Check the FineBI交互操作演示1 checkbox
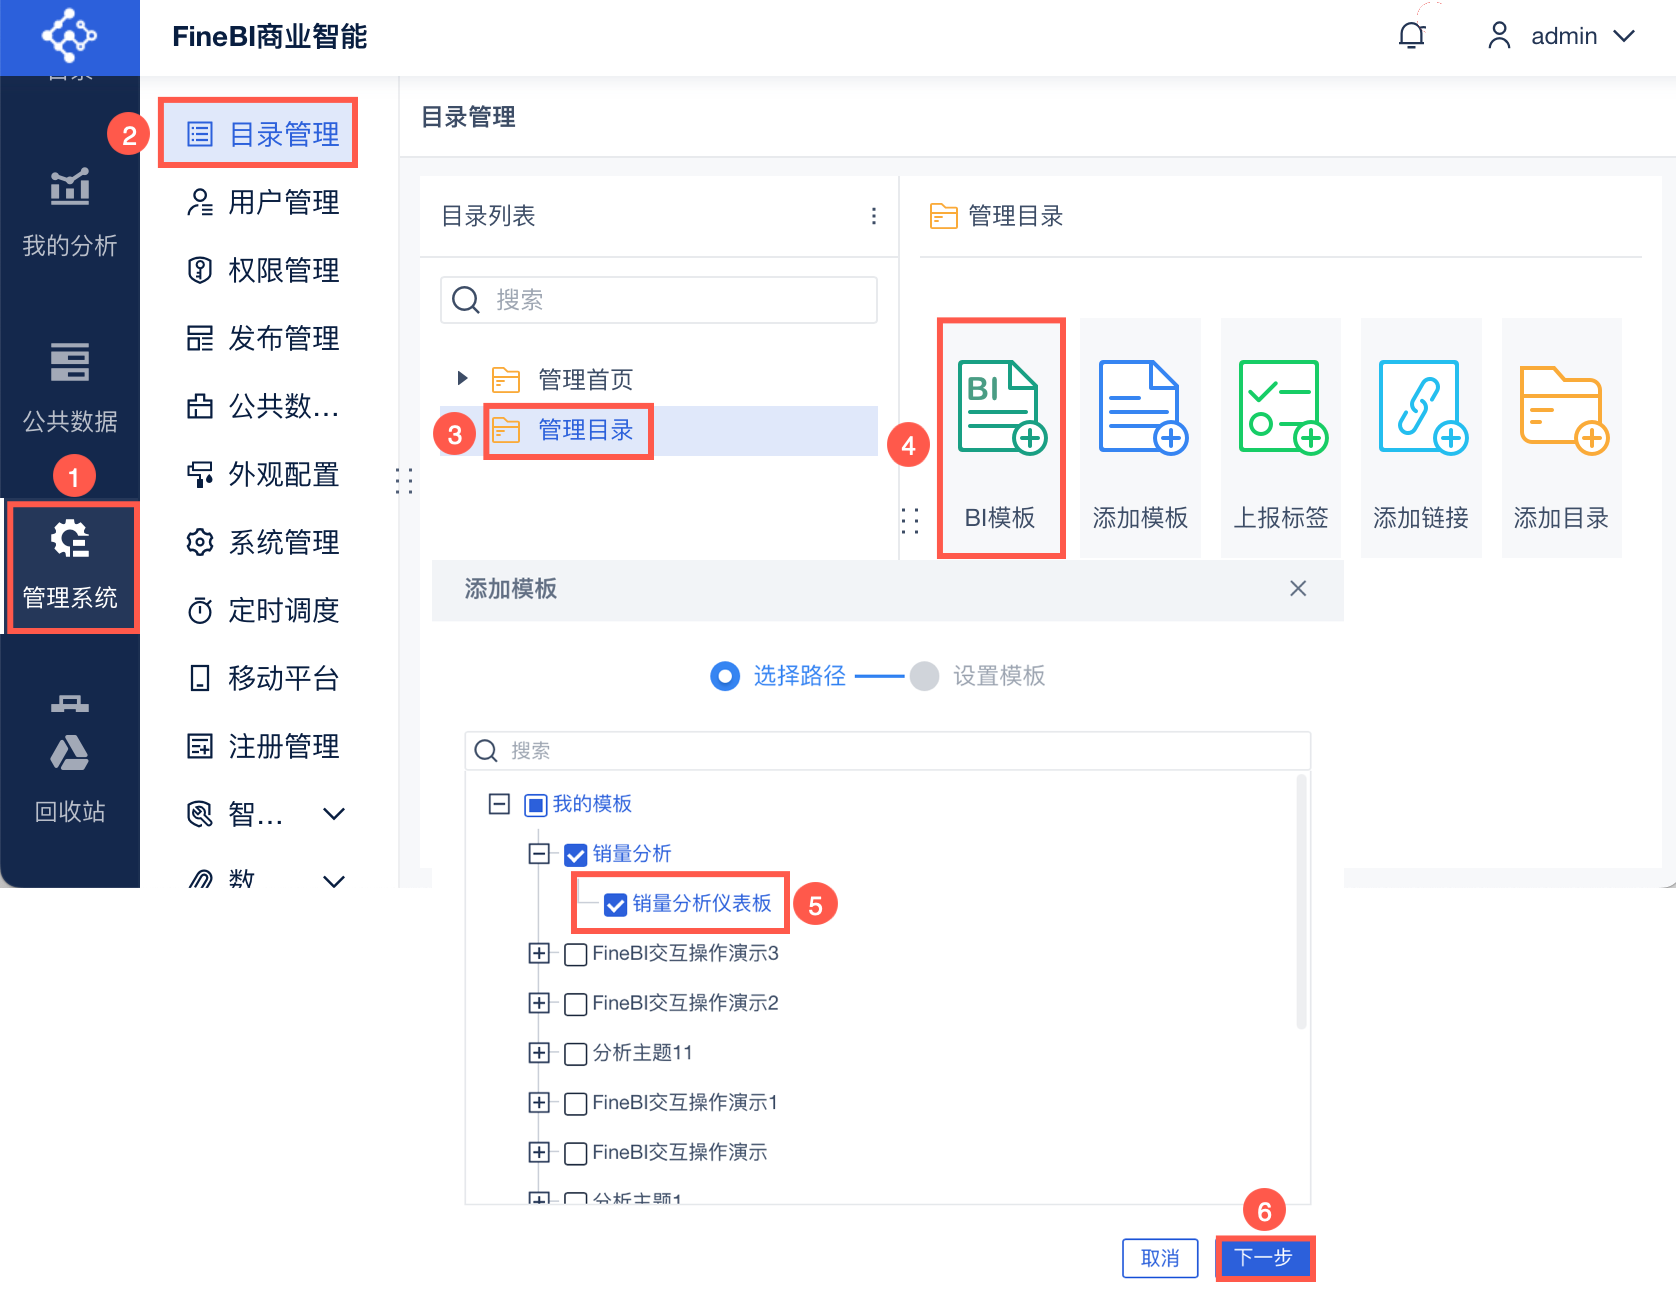This screenshot has width=1676, height=1298. coord(575,1103)
